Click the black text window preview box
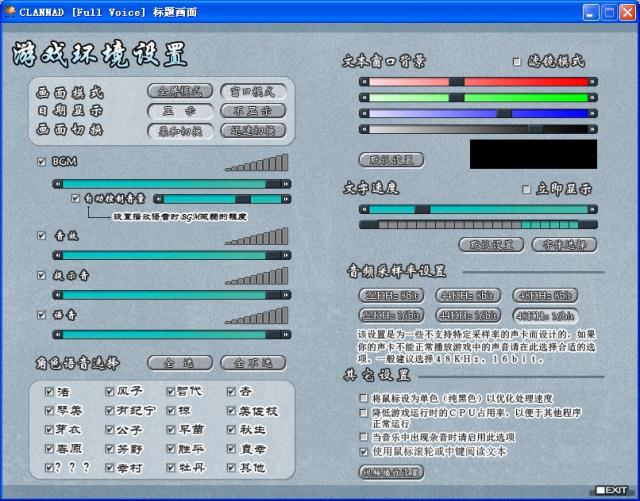Viewport: 640px width, 501px height. [533, 154]
